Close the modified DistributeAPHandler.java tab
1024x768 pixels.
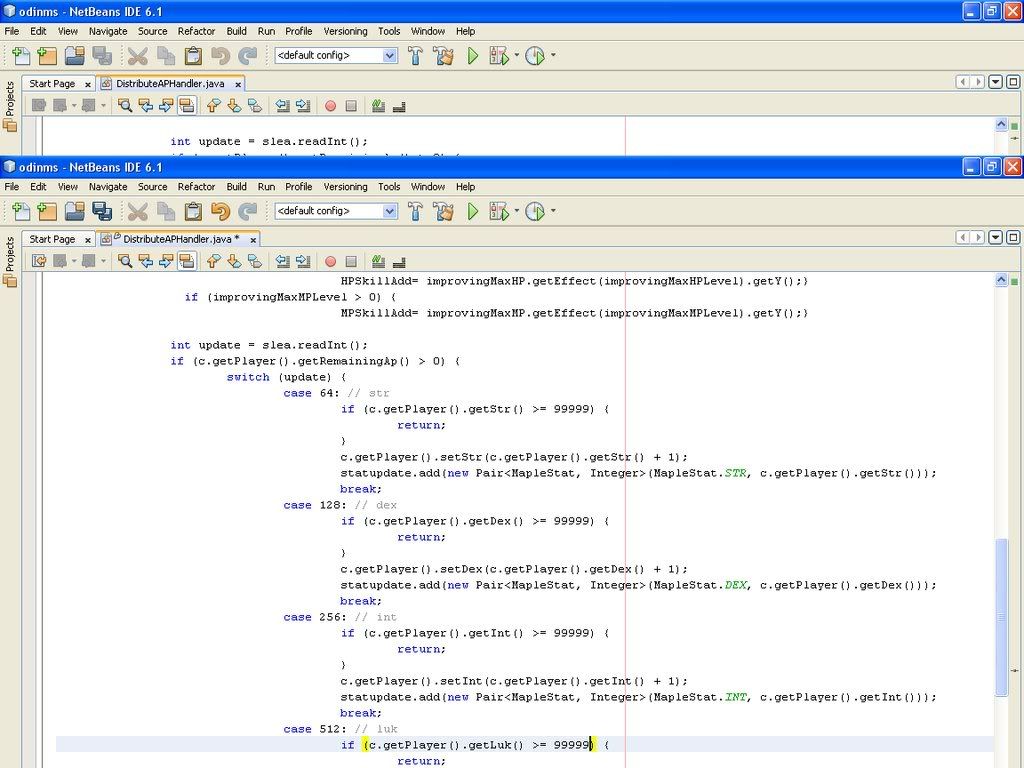(253, 240)
